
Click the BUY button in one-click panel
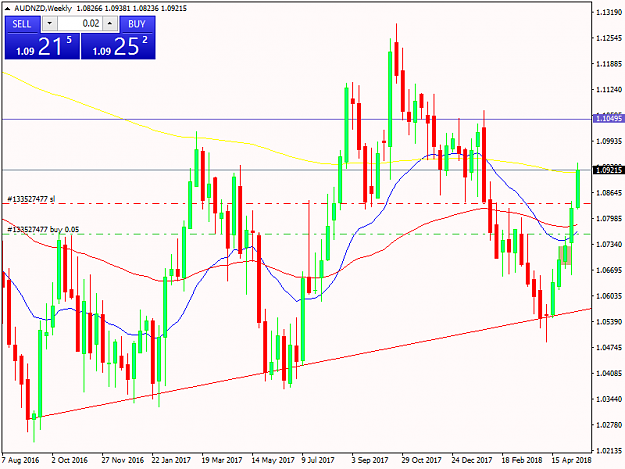[137, 24]
